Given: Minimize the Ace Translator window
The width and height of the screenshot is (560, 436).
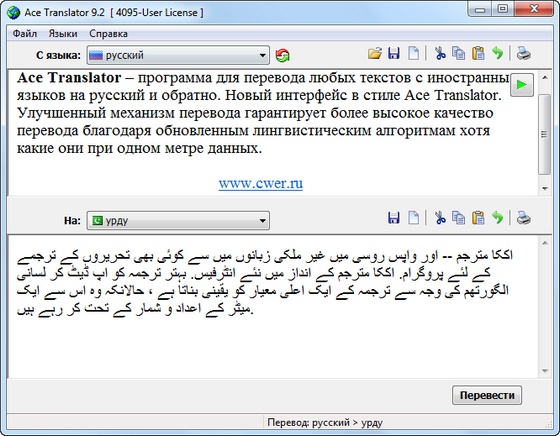Looking at the screenshot, I should click(x=481, y=9).
